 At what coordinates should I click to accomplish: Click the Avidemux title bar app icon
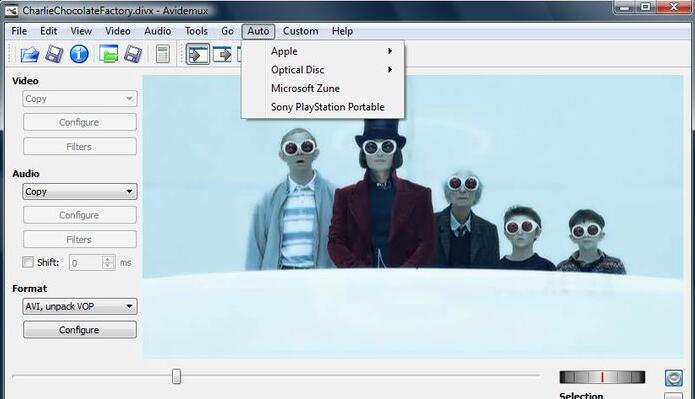tap(11, 11)
